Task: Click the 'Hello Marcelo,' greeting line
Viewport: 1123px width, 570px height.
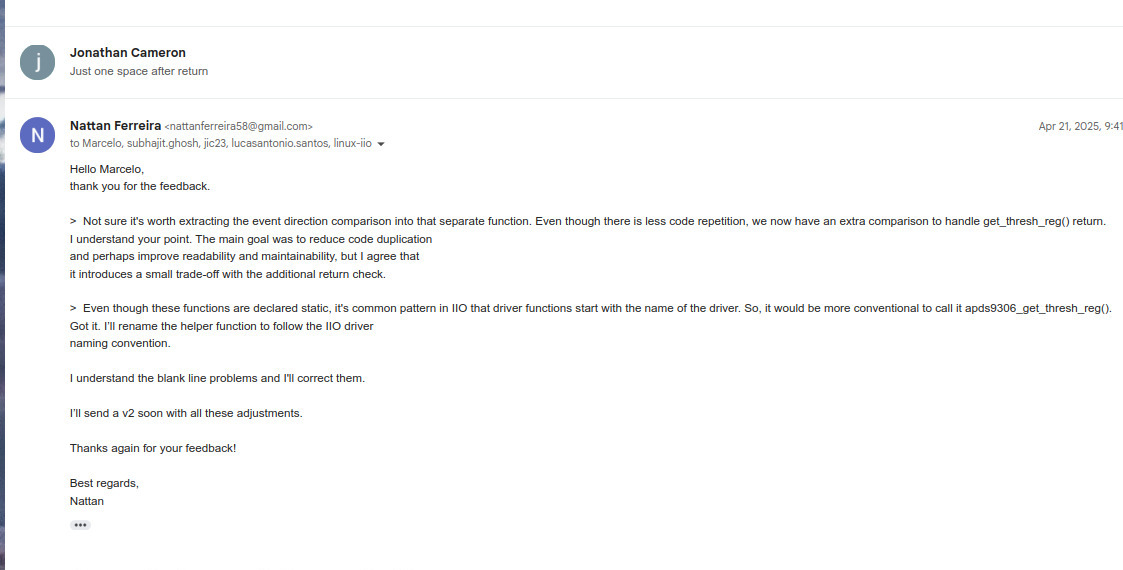Action: (107, 170)
